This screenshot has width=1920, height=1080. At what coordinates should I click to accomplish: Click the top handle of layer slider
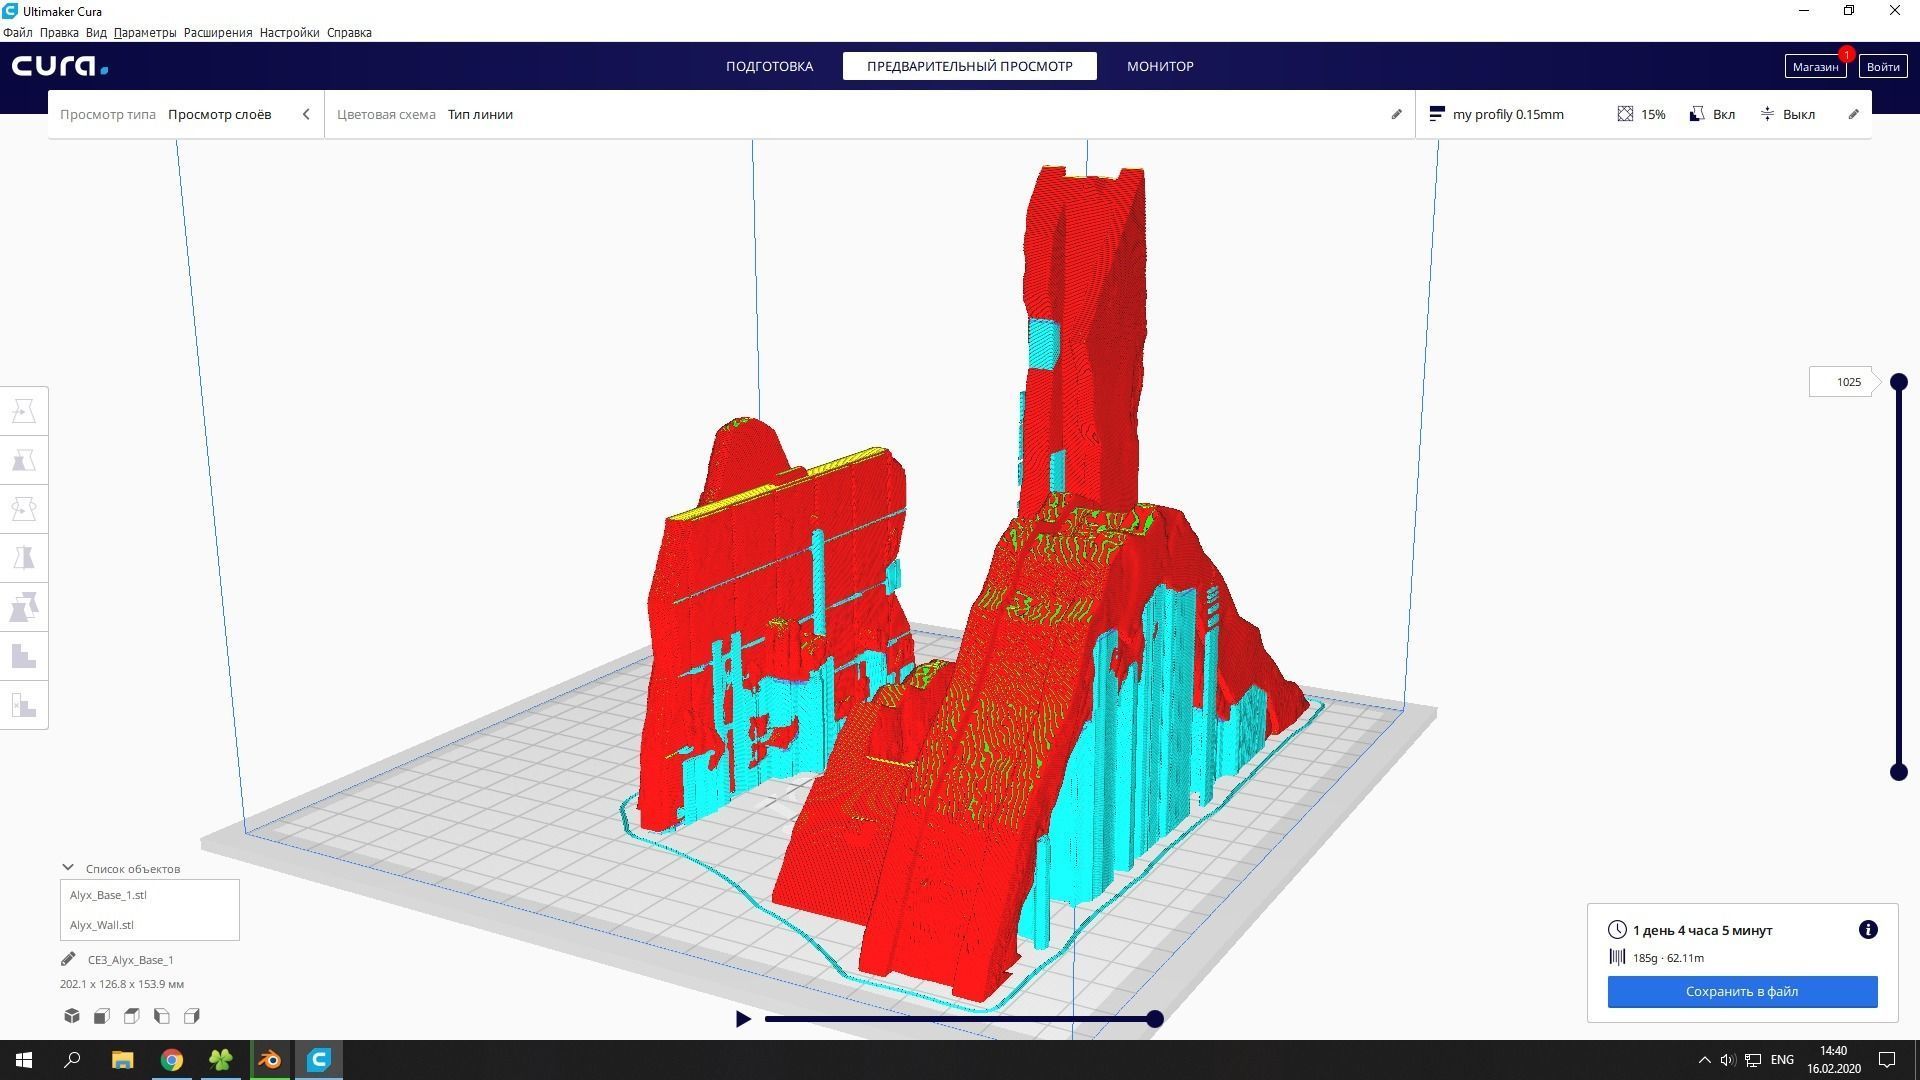pyautogui.click(x=1898, y=382)
